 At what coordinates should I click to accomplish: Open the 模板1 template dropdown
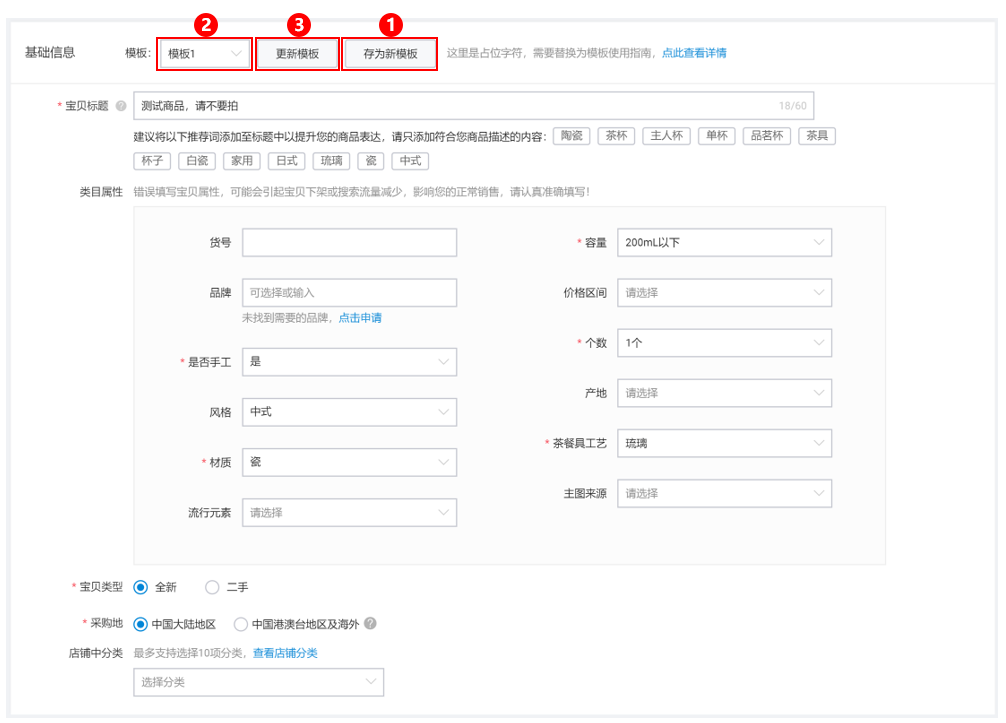tap(204, 54)
